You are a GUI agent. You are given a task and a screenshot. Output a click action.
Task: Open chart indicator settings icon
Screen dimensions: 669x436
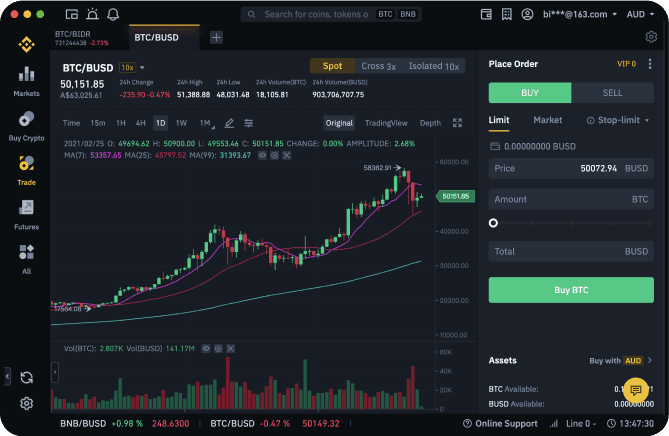pyautogui.click(x=249, y=123)
